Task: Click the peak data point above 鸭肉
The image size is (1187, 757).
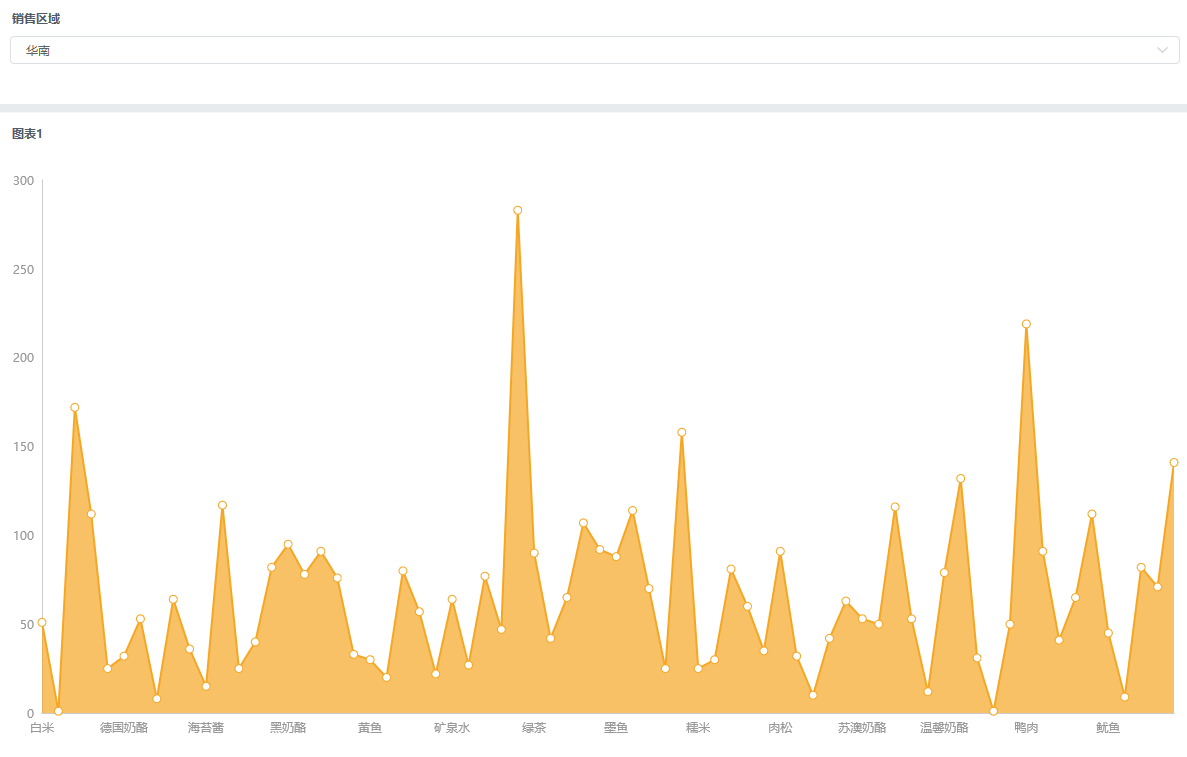Action: click(1027, 324)
